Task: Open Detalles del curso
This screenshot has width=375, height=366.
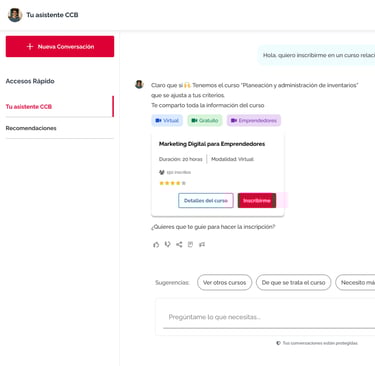Action: [x=206, y=201]
